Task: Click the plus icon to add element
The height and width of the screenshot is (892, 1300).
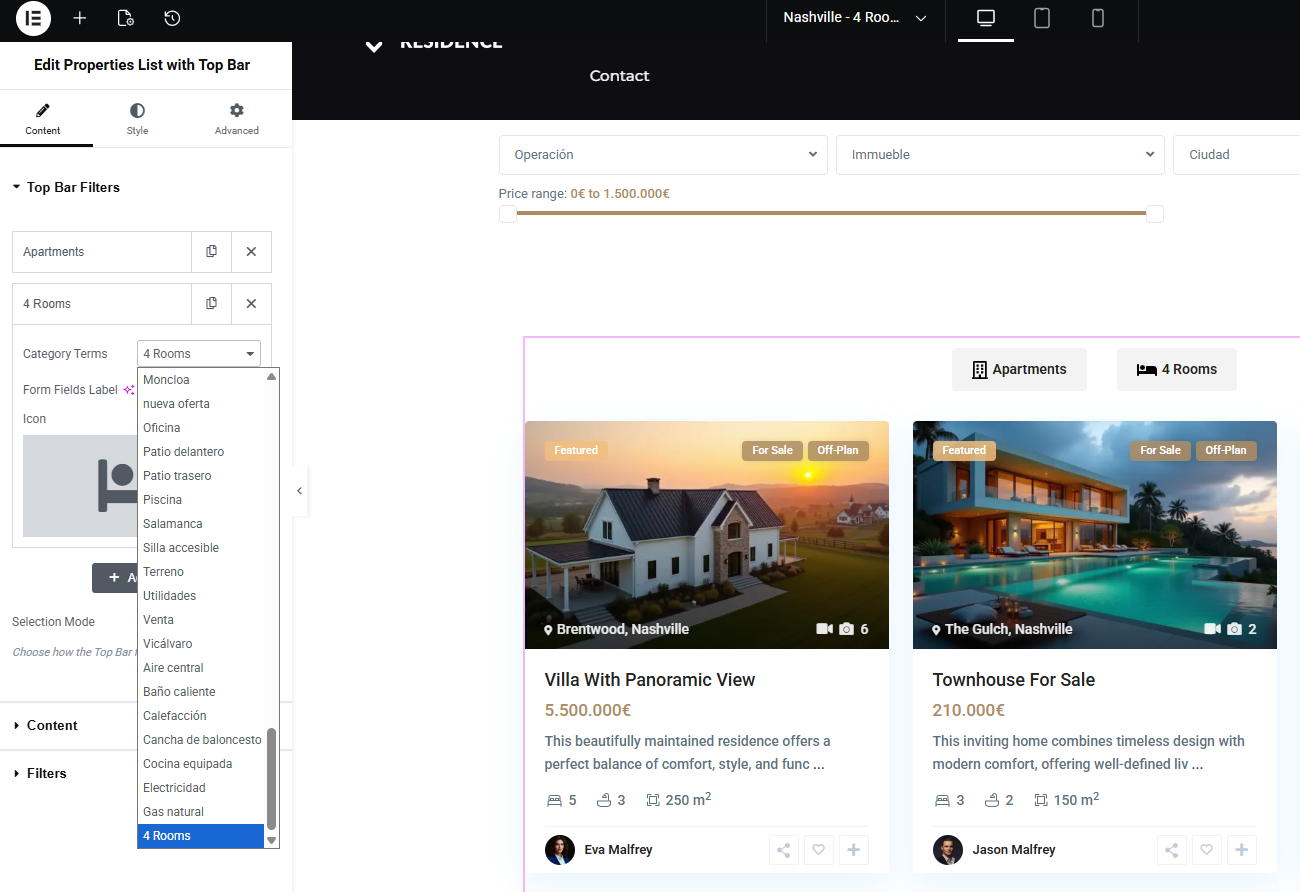Action: tap(80, 18)
